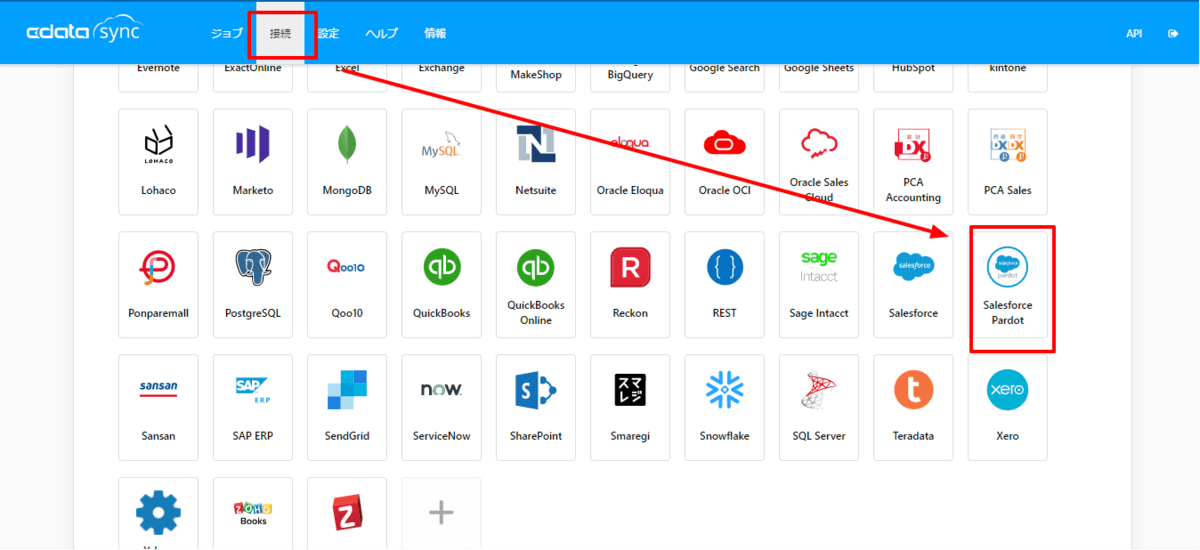Screen dimensions: 1200x550
Task: Select the SQL Server connector
Action: 819,408
